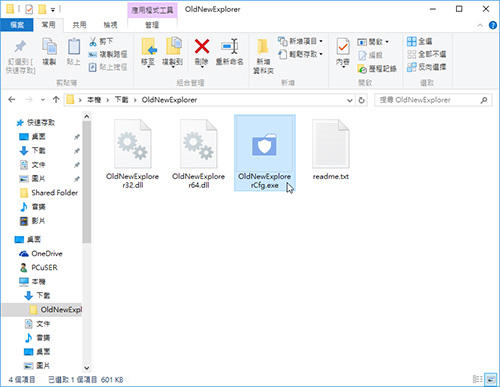Click Copy path in ribbon

[108, 54]
